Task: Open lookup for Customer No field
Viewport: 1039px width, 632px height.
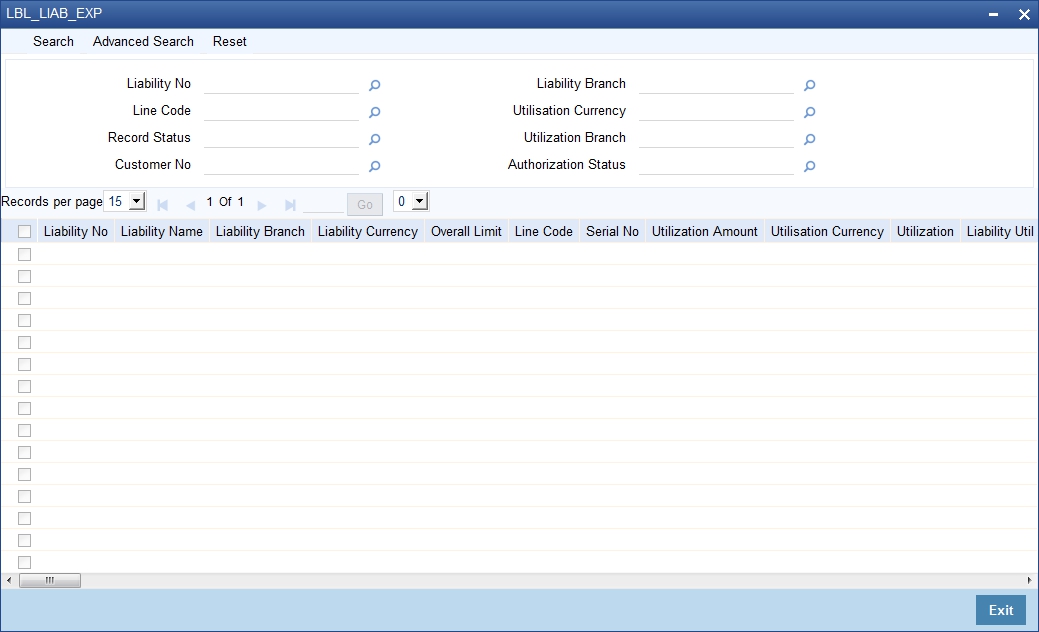Action: (x=374, y=167)
